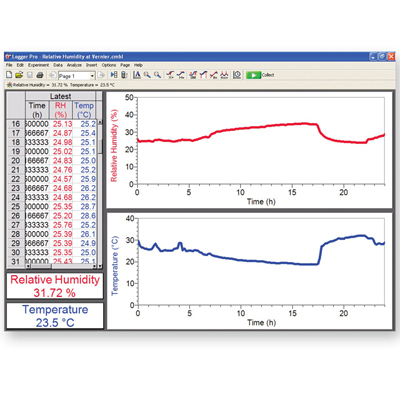
Task: Click the Zoom Out magnifier icon
Action: coord(157,75)
